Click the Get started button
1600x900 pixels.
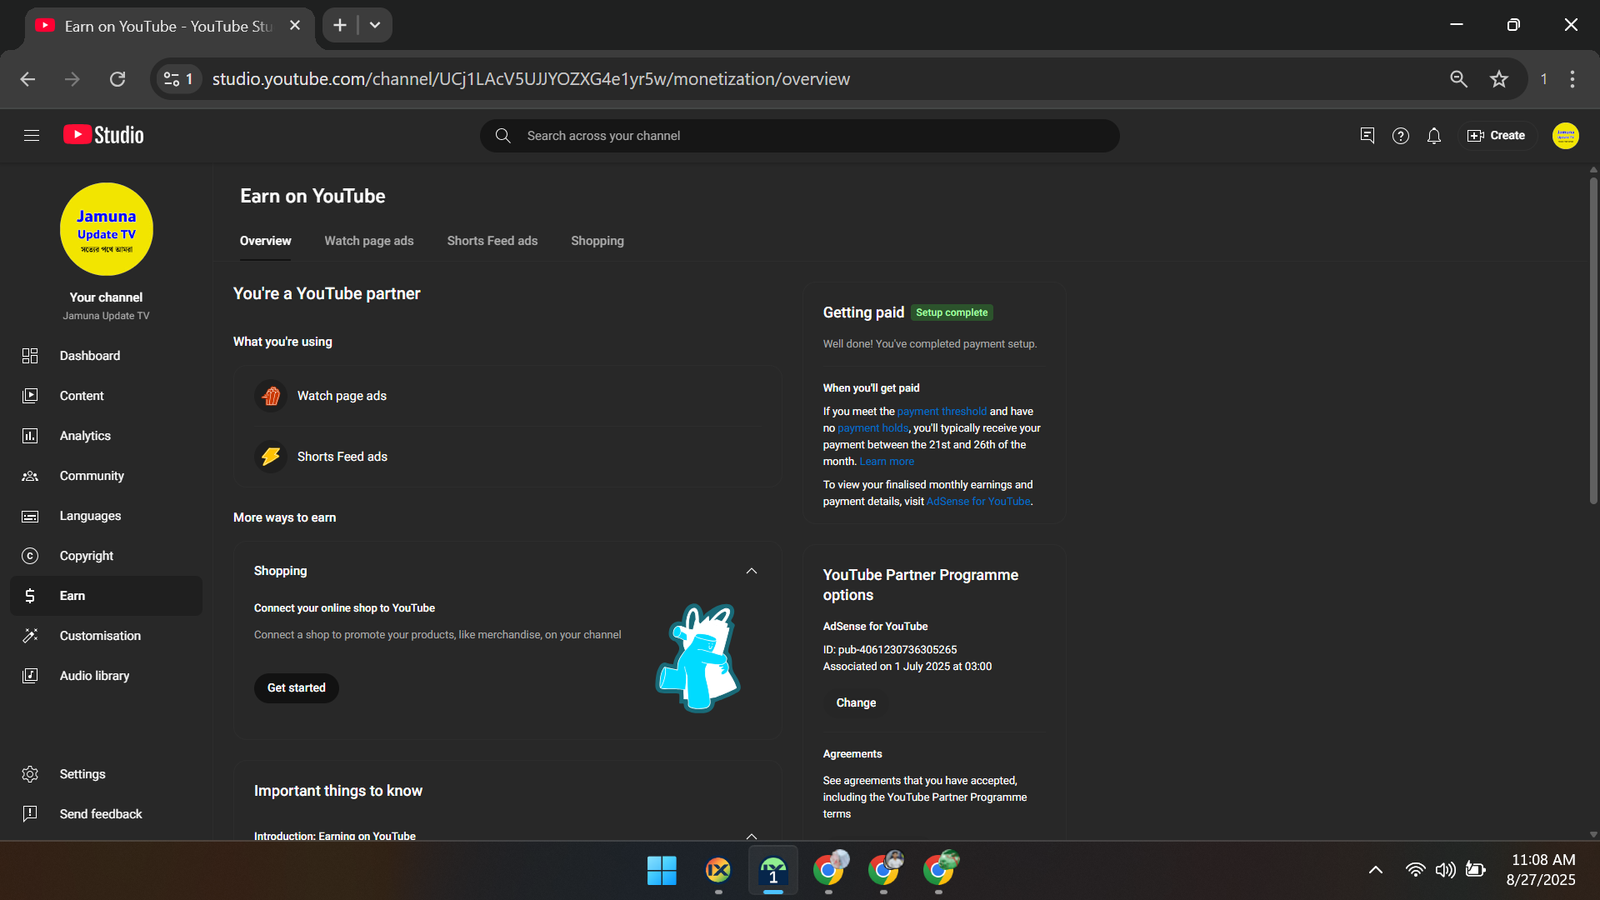296,688
